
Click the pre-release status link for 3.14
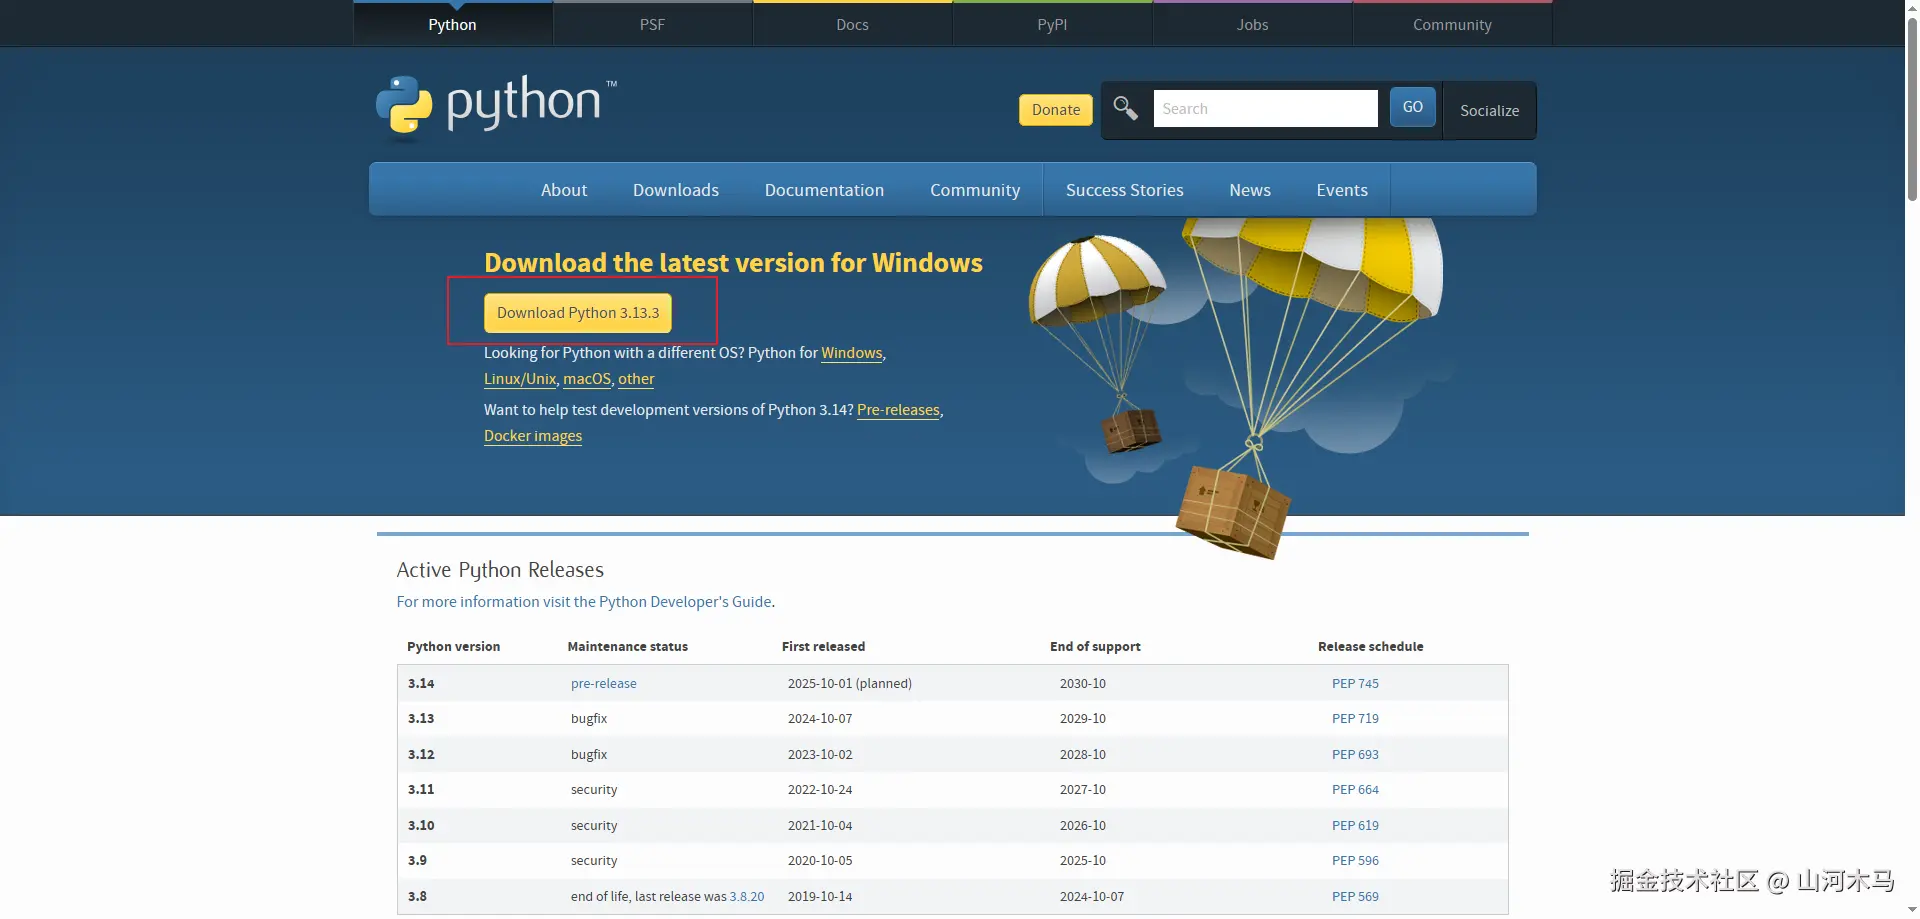pyautogui.click(x=604, y=684)
